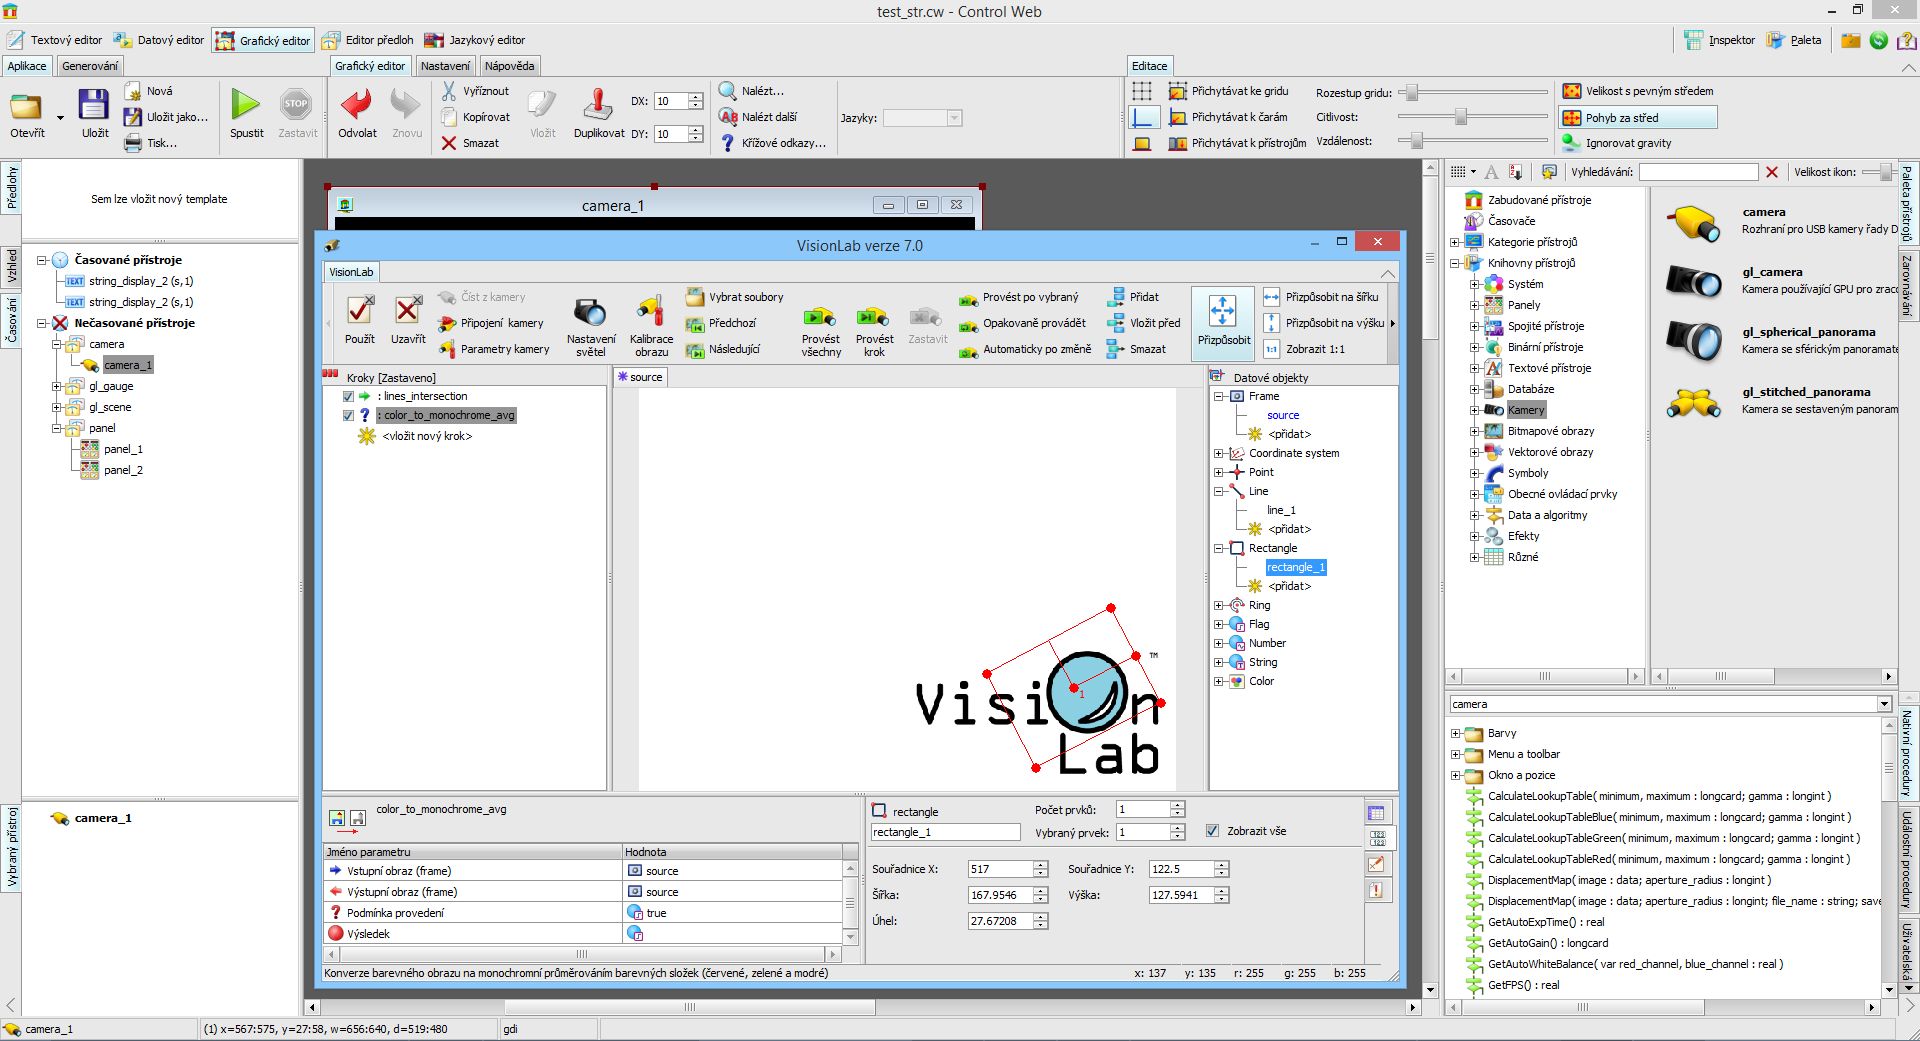Expand the gl_gauge tree node
Viewport: 1920px width, 1041px height.
[57, 386]
